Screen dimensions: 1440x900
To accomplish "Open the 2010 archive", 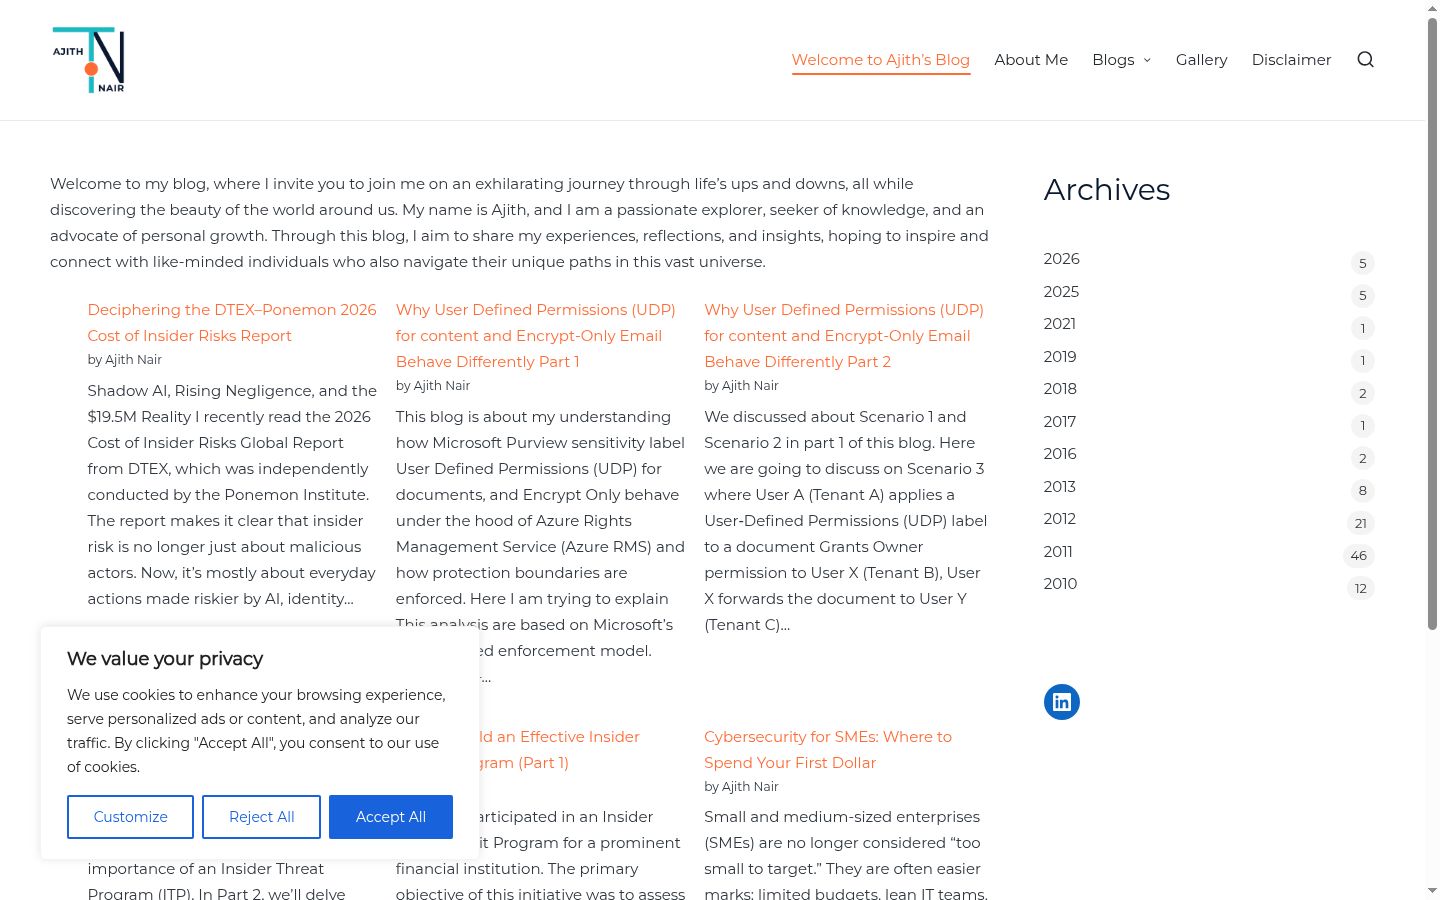I will [1060, 584].
